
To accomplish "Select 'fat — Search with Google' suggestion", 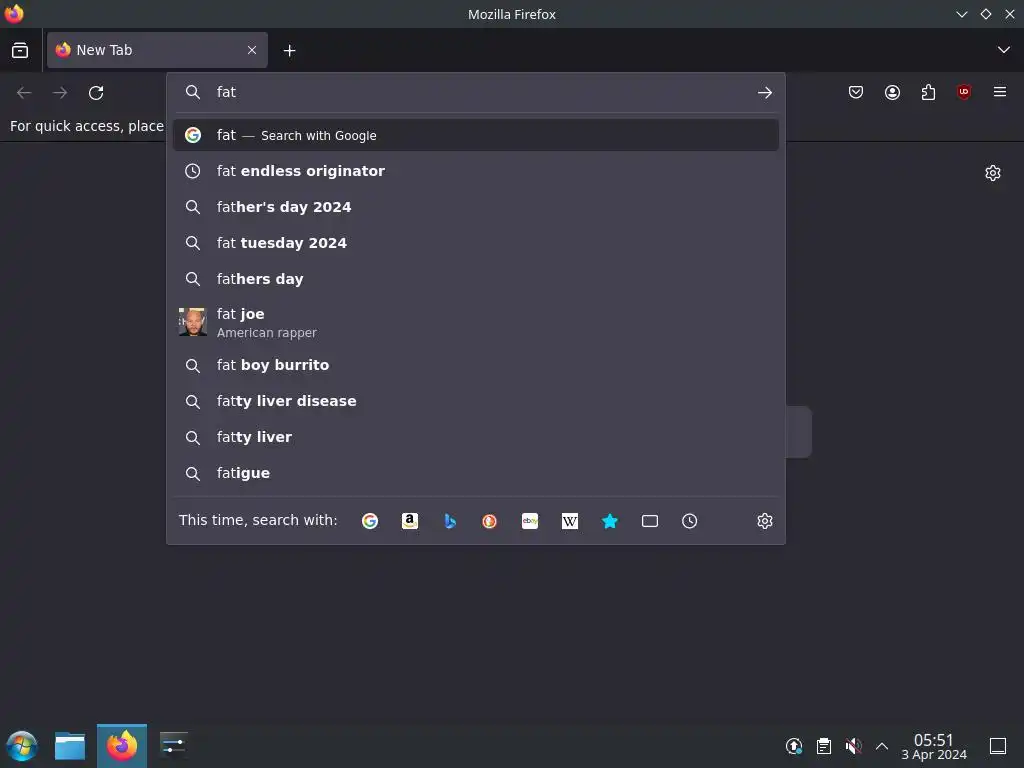I will click(x=476, y=135).
